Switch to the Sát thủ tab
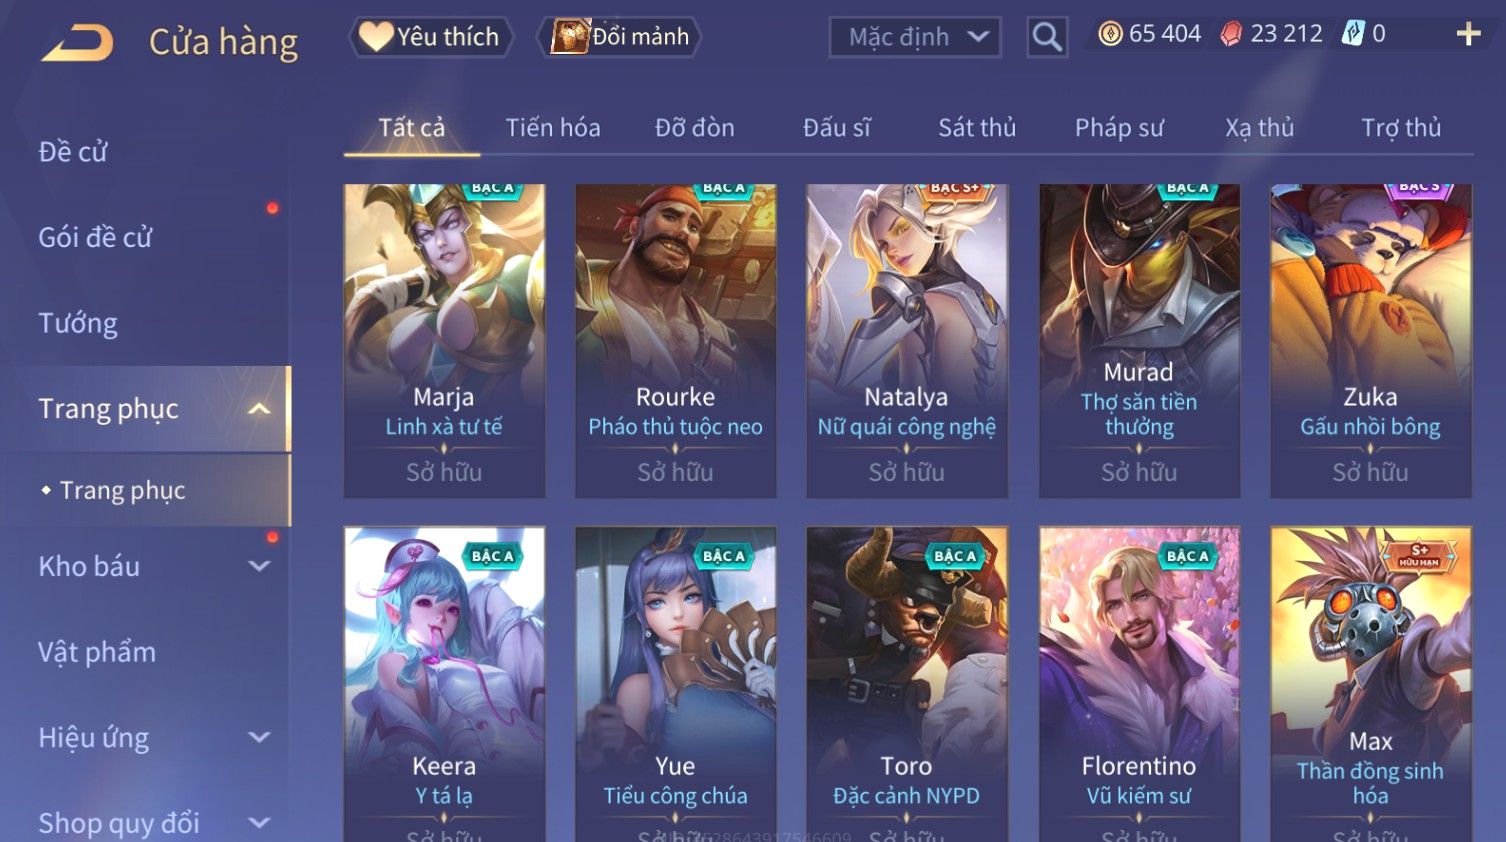Screen dimensions: 1506x842 click(x=977, y=128)
